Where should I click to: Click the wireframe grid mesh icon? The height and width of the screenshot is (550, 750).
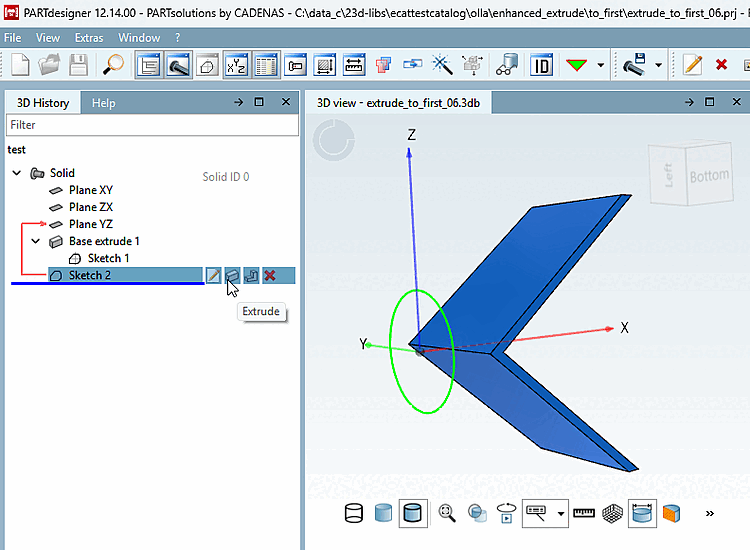613,513
